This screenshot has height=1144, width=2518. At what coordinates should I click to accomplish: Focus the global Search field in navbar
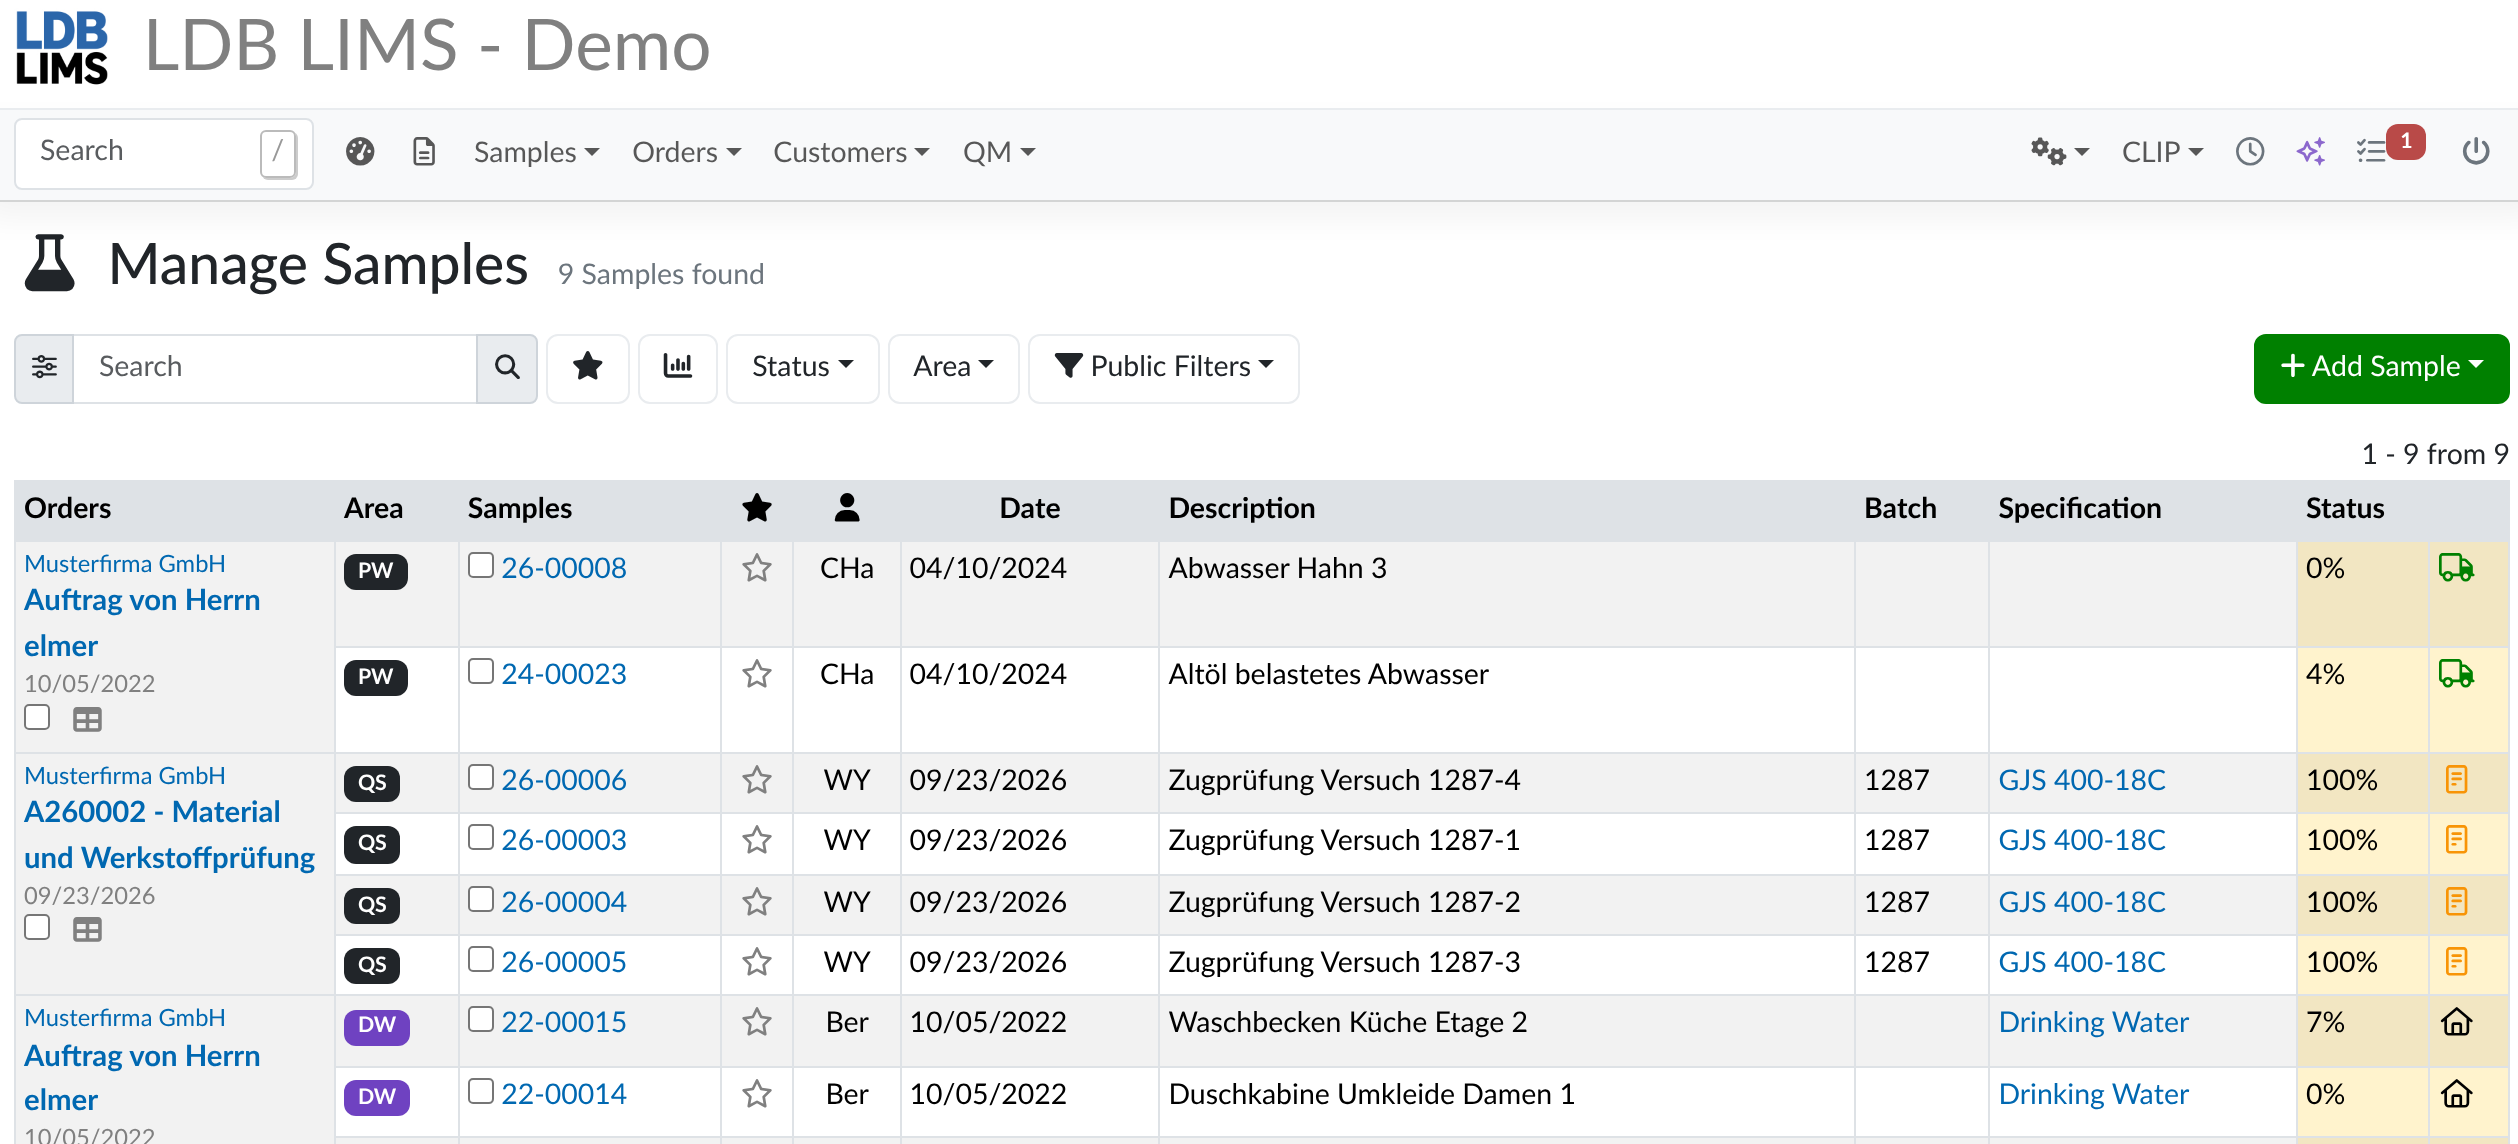click(x=164, y=153)
